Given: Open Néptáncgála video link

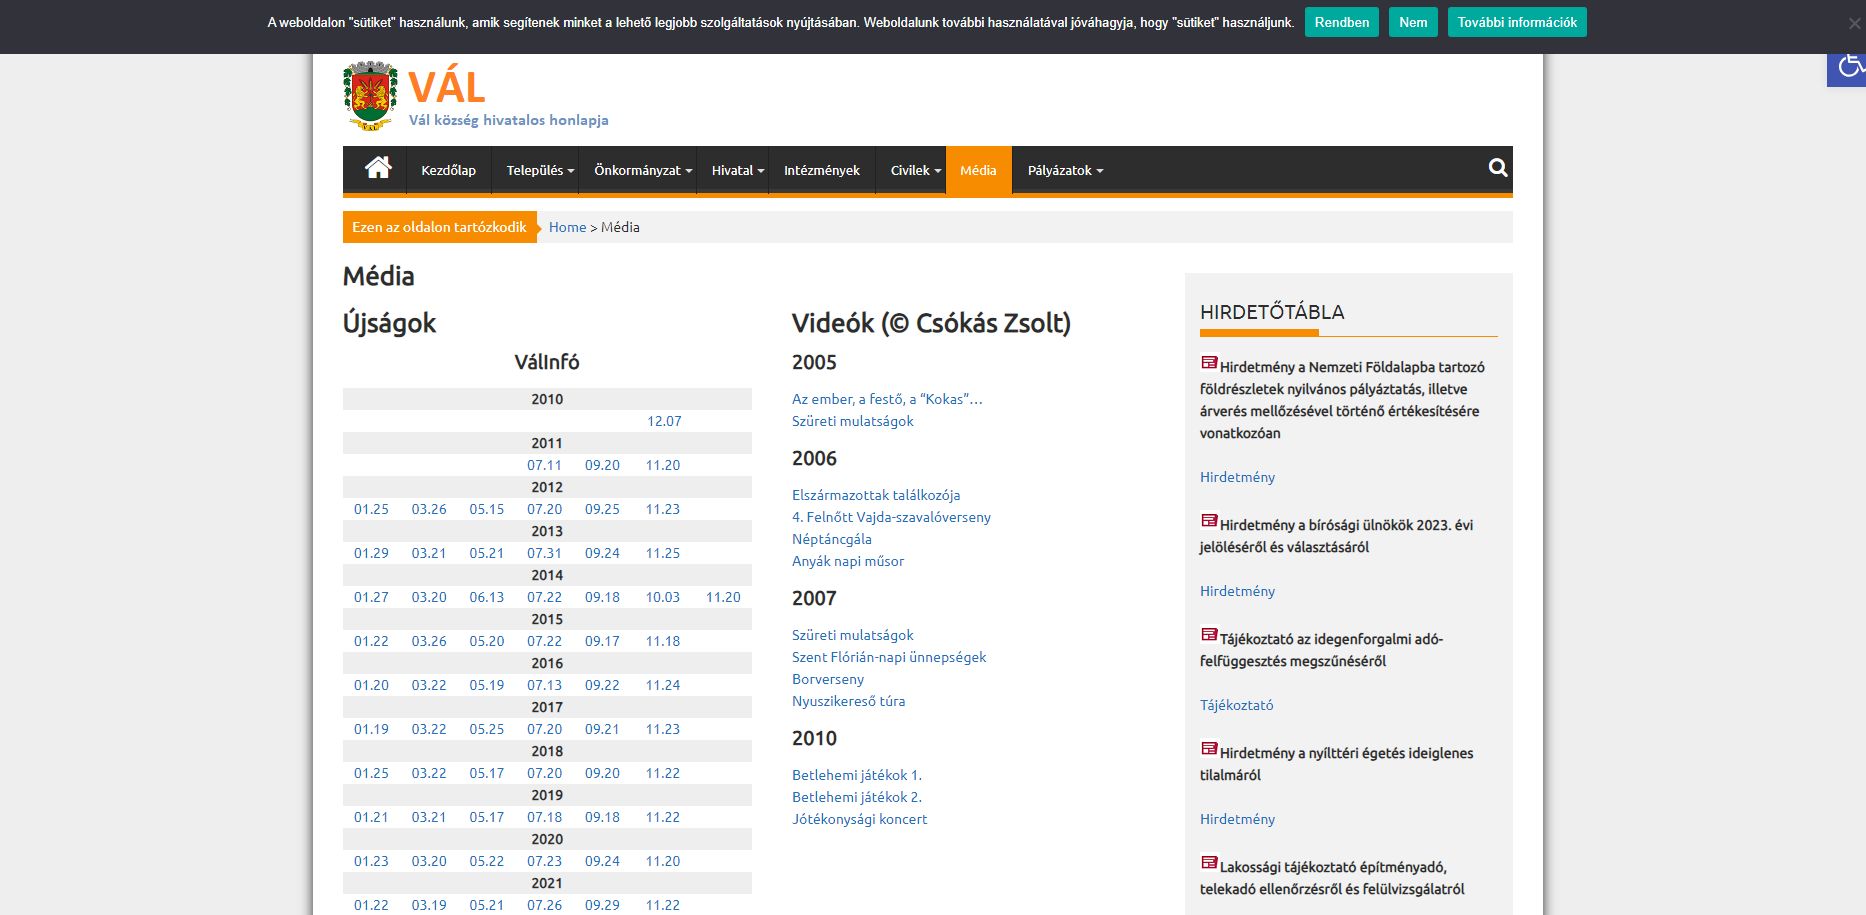Looking at the screenshot, I should coord(832,539).
